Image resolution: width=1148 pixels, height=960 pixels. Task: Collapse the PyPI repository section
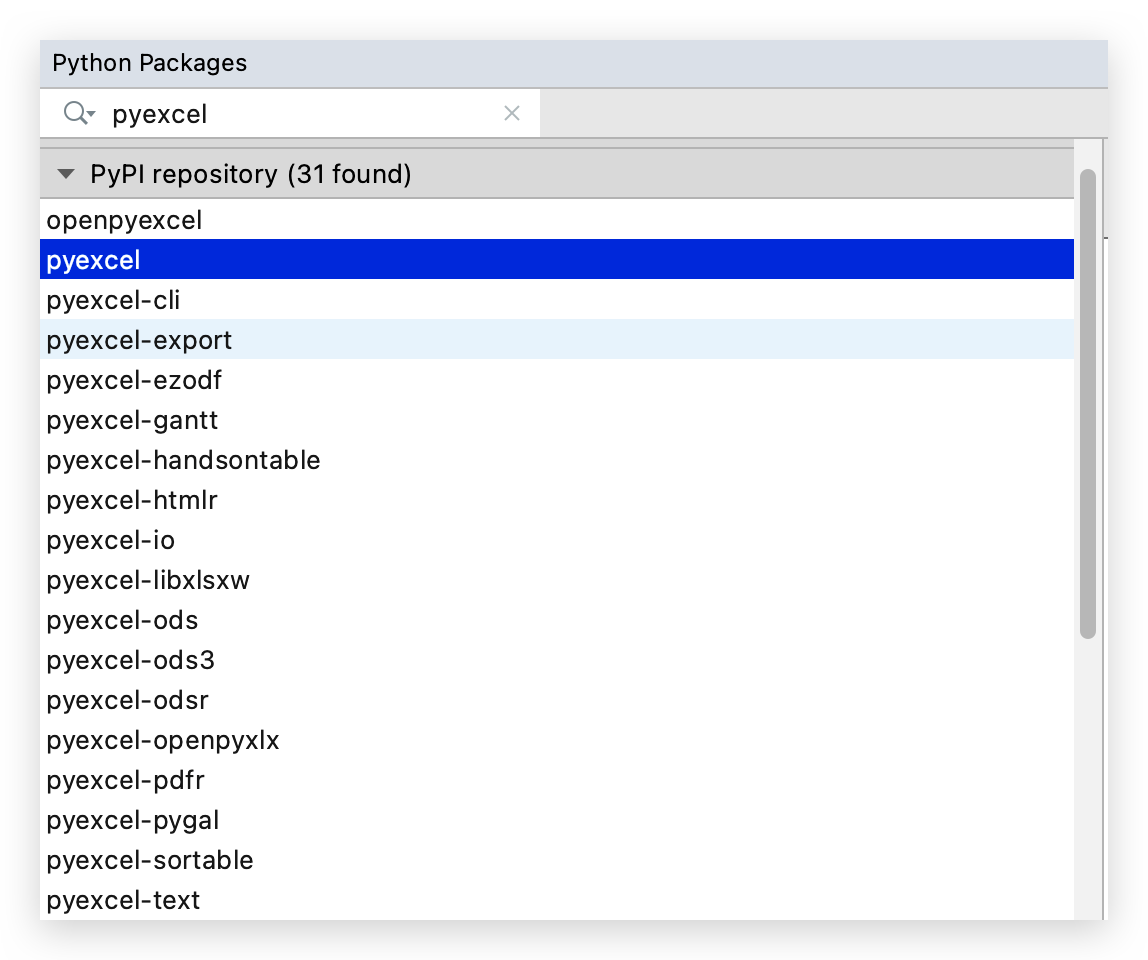point(66,174)
